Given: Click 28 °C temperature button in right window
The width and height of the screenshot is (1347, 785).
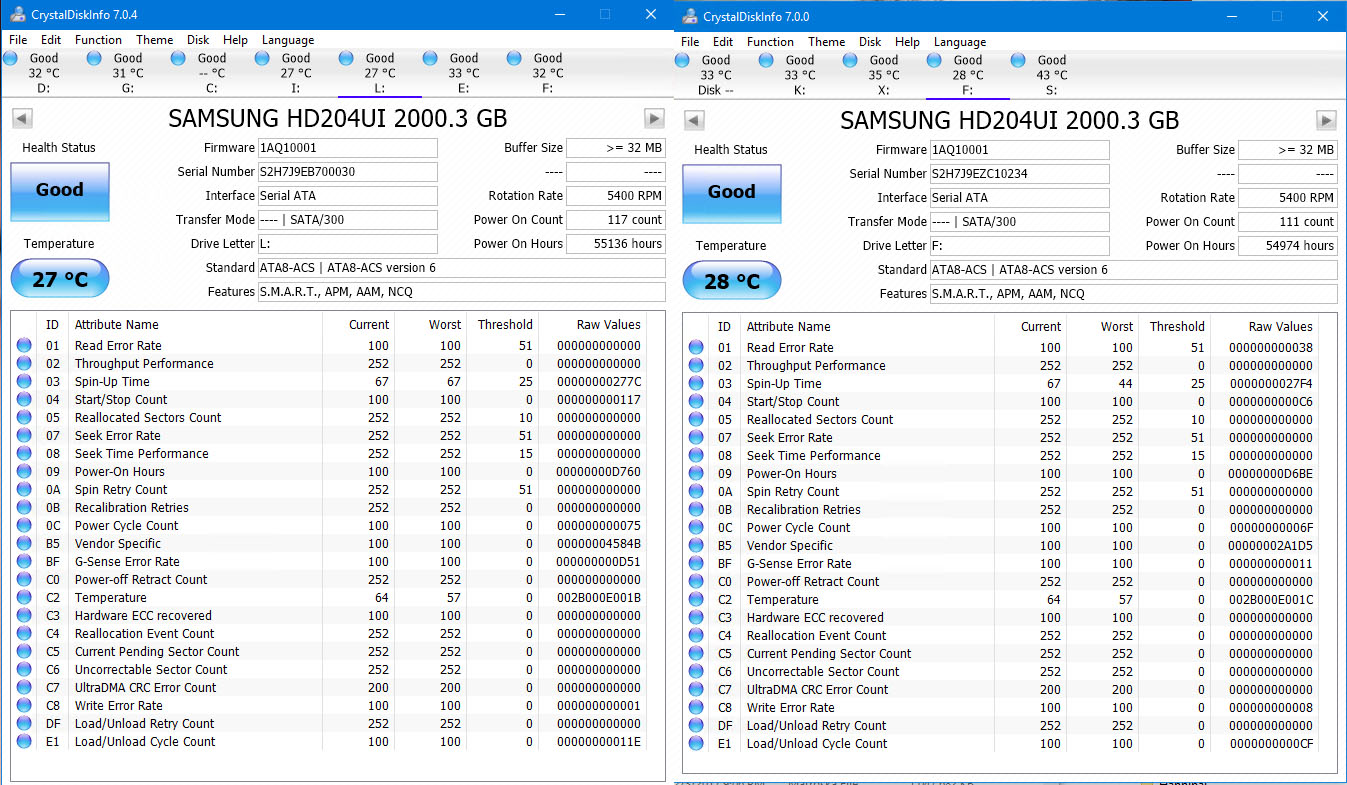Looking at the screenshot, I should tap(731, 282).
